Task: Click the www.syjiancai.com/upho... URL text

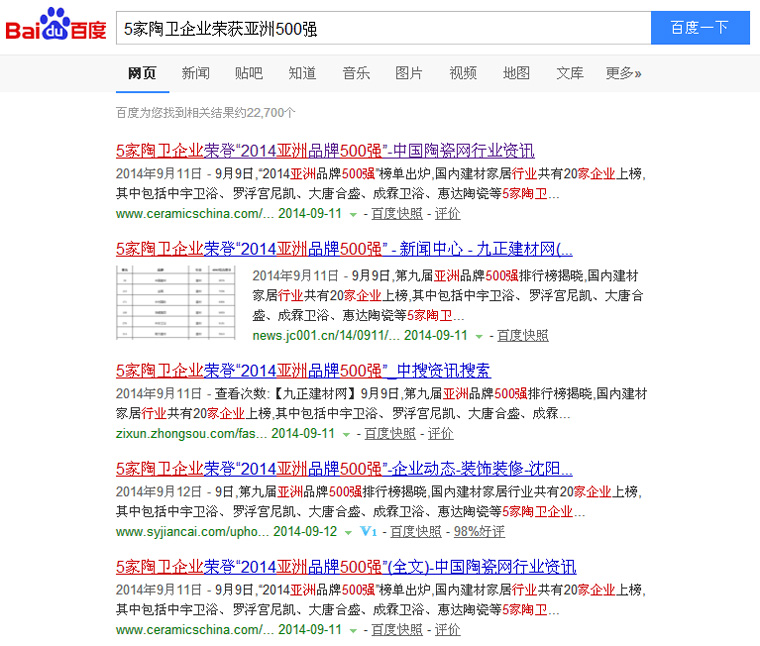Action: pos(192,532)
